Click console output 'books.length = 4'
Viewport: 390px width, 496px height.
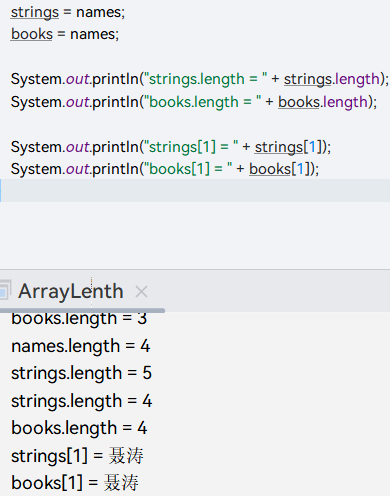[79, 428]
